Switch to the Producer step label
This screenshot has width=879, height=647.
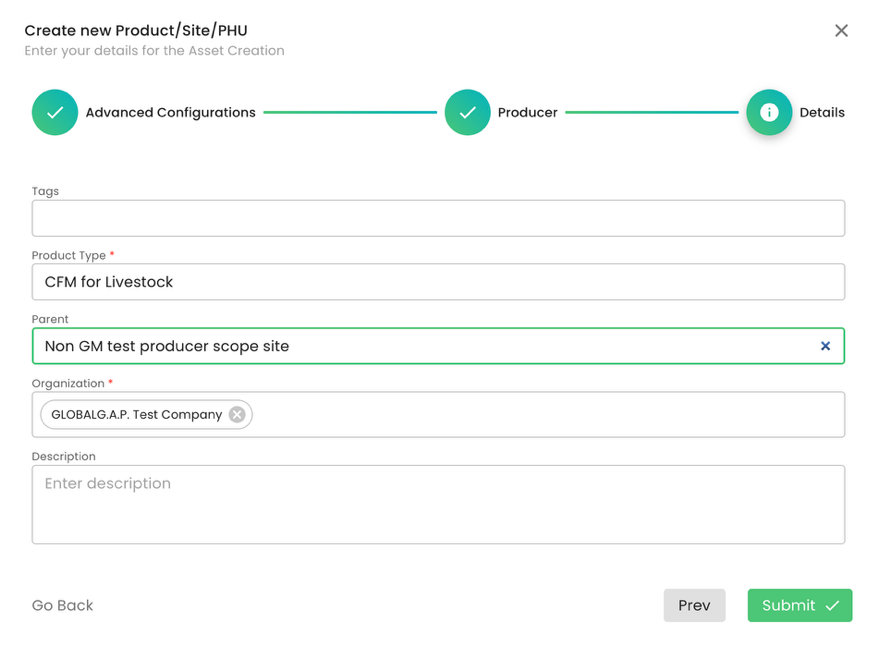(527, 113)
